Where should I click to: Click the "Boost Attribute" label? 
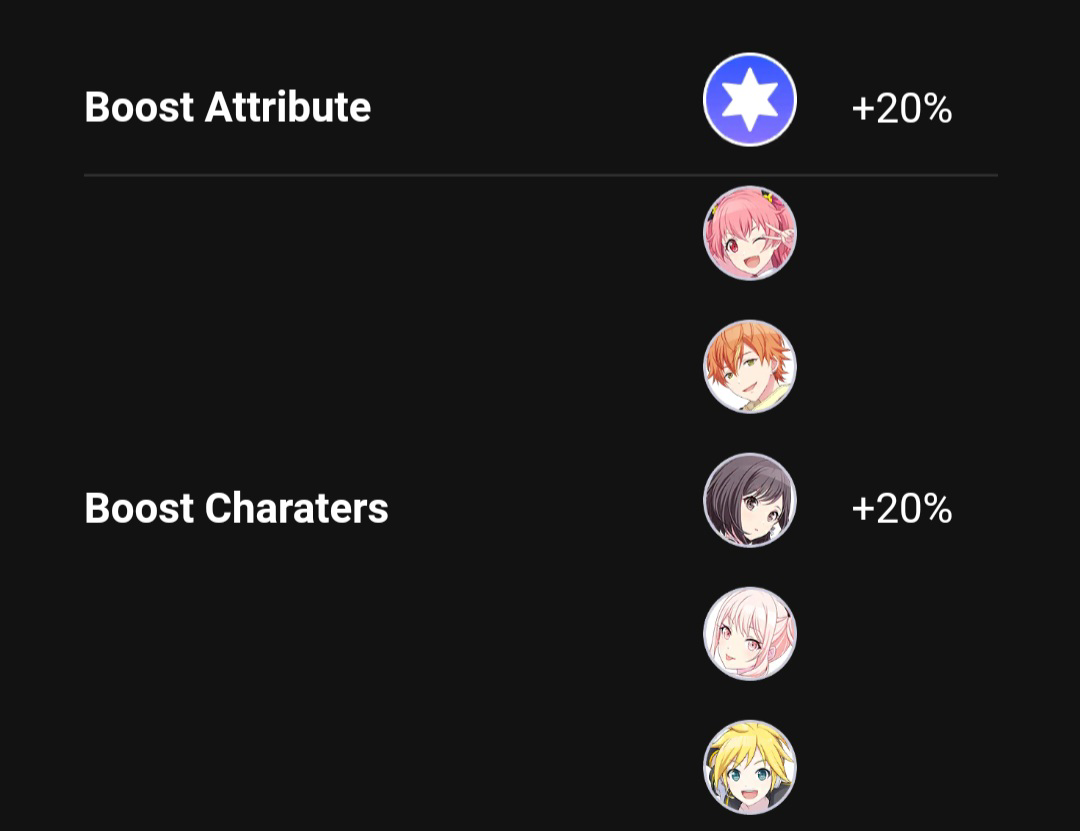point(227,107)
